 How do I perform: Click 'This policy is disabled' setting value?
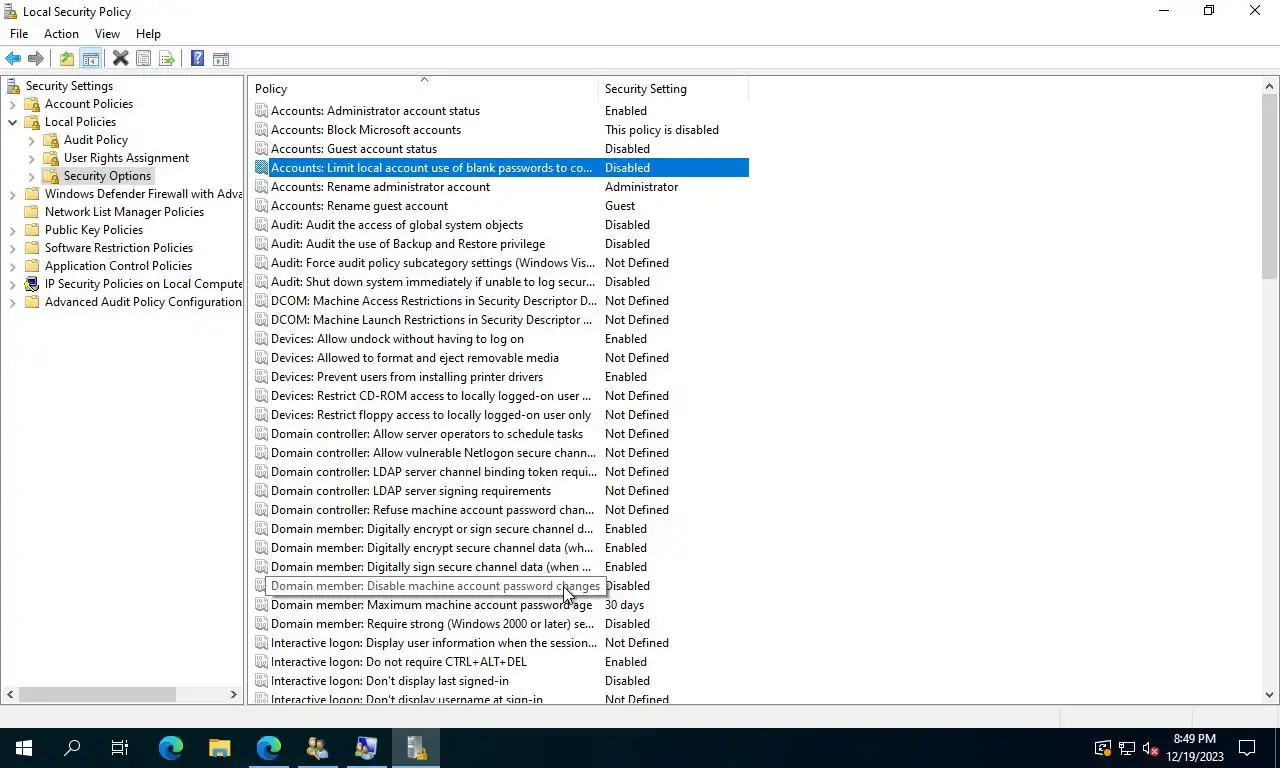pos(661,130)
